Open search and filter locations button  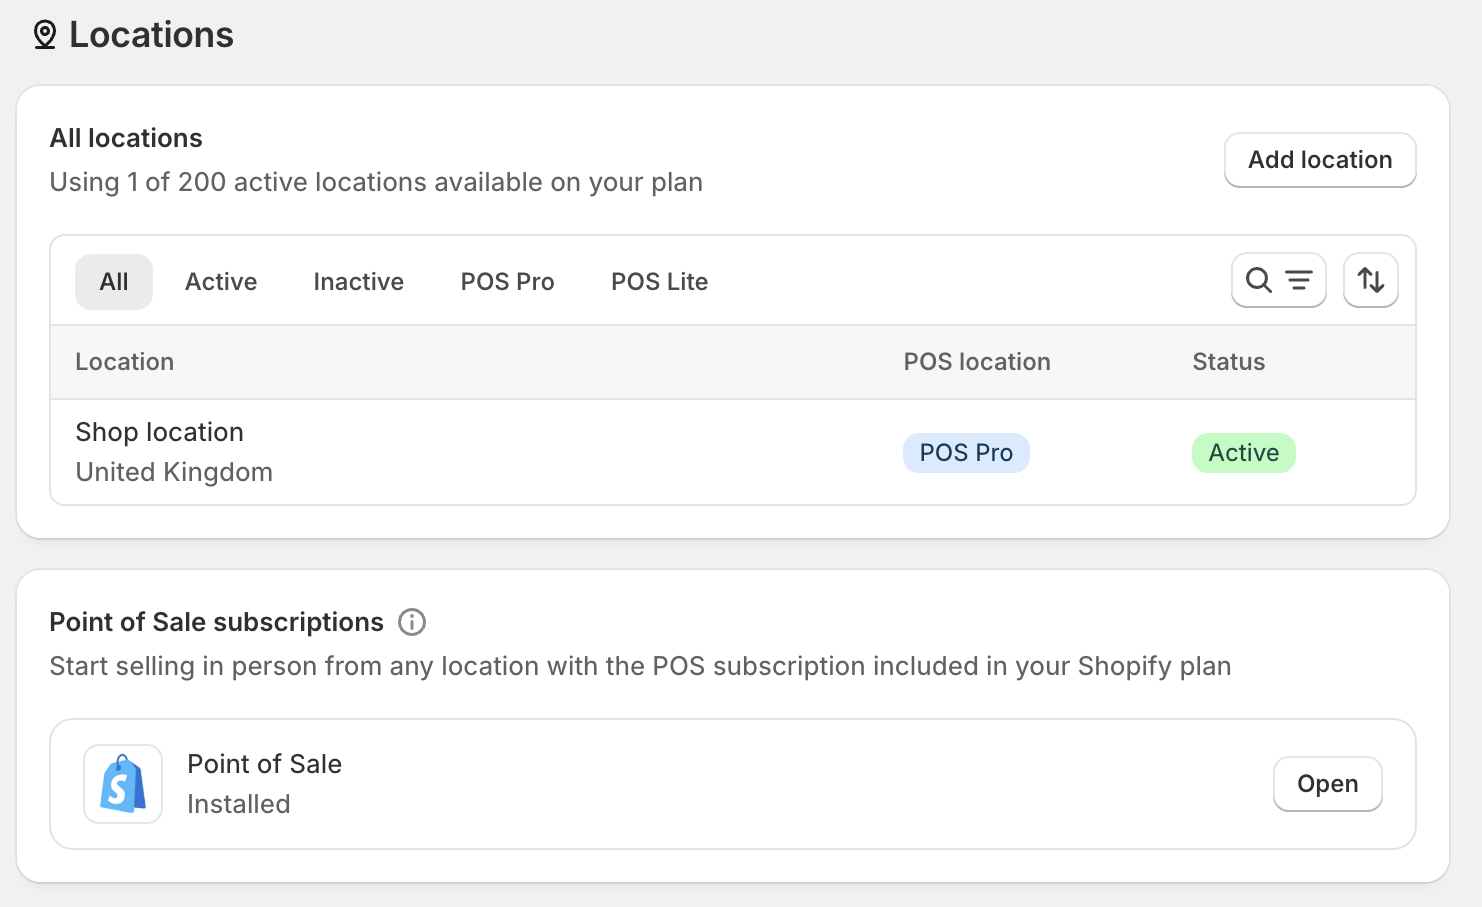click(1279, 280)
